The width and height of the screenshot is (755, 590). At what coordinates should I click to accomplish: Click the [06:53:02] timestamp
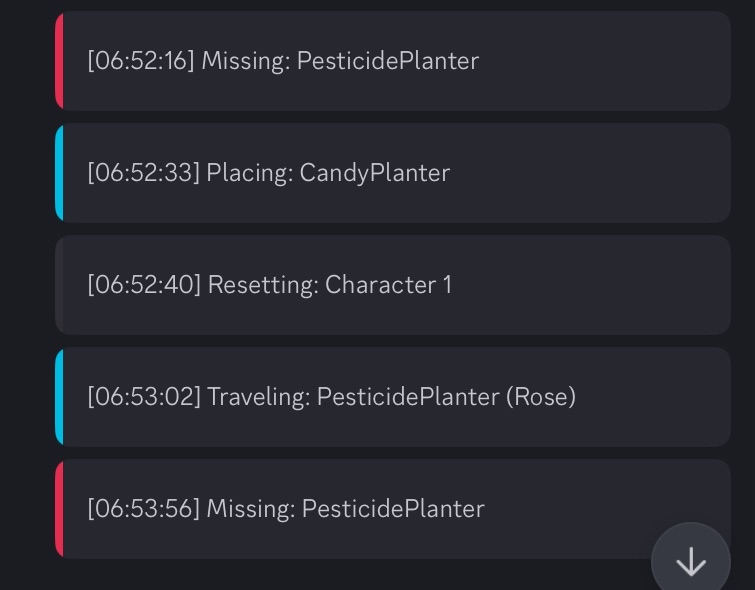(x=144, y=397)
